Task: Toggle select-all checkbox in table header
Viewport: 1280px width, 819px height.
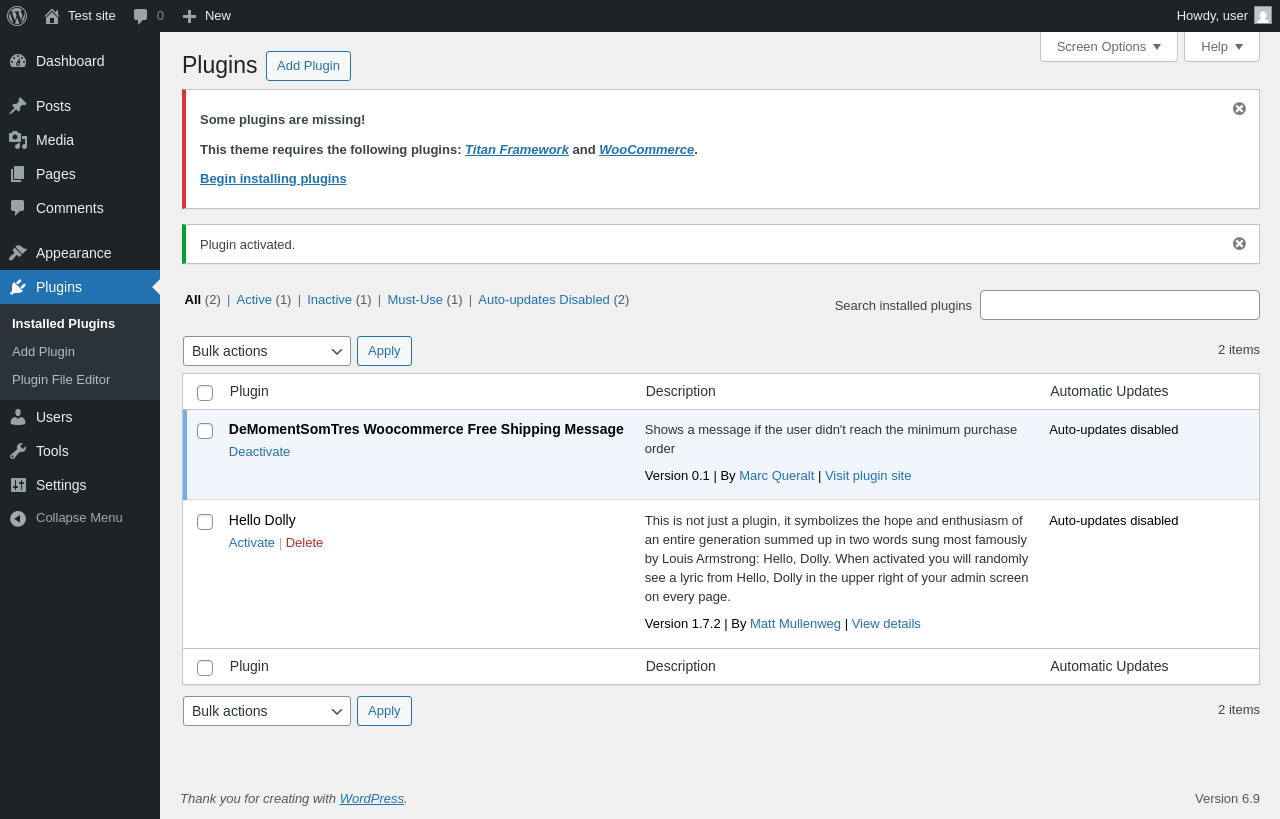Action: coord(205,393)
